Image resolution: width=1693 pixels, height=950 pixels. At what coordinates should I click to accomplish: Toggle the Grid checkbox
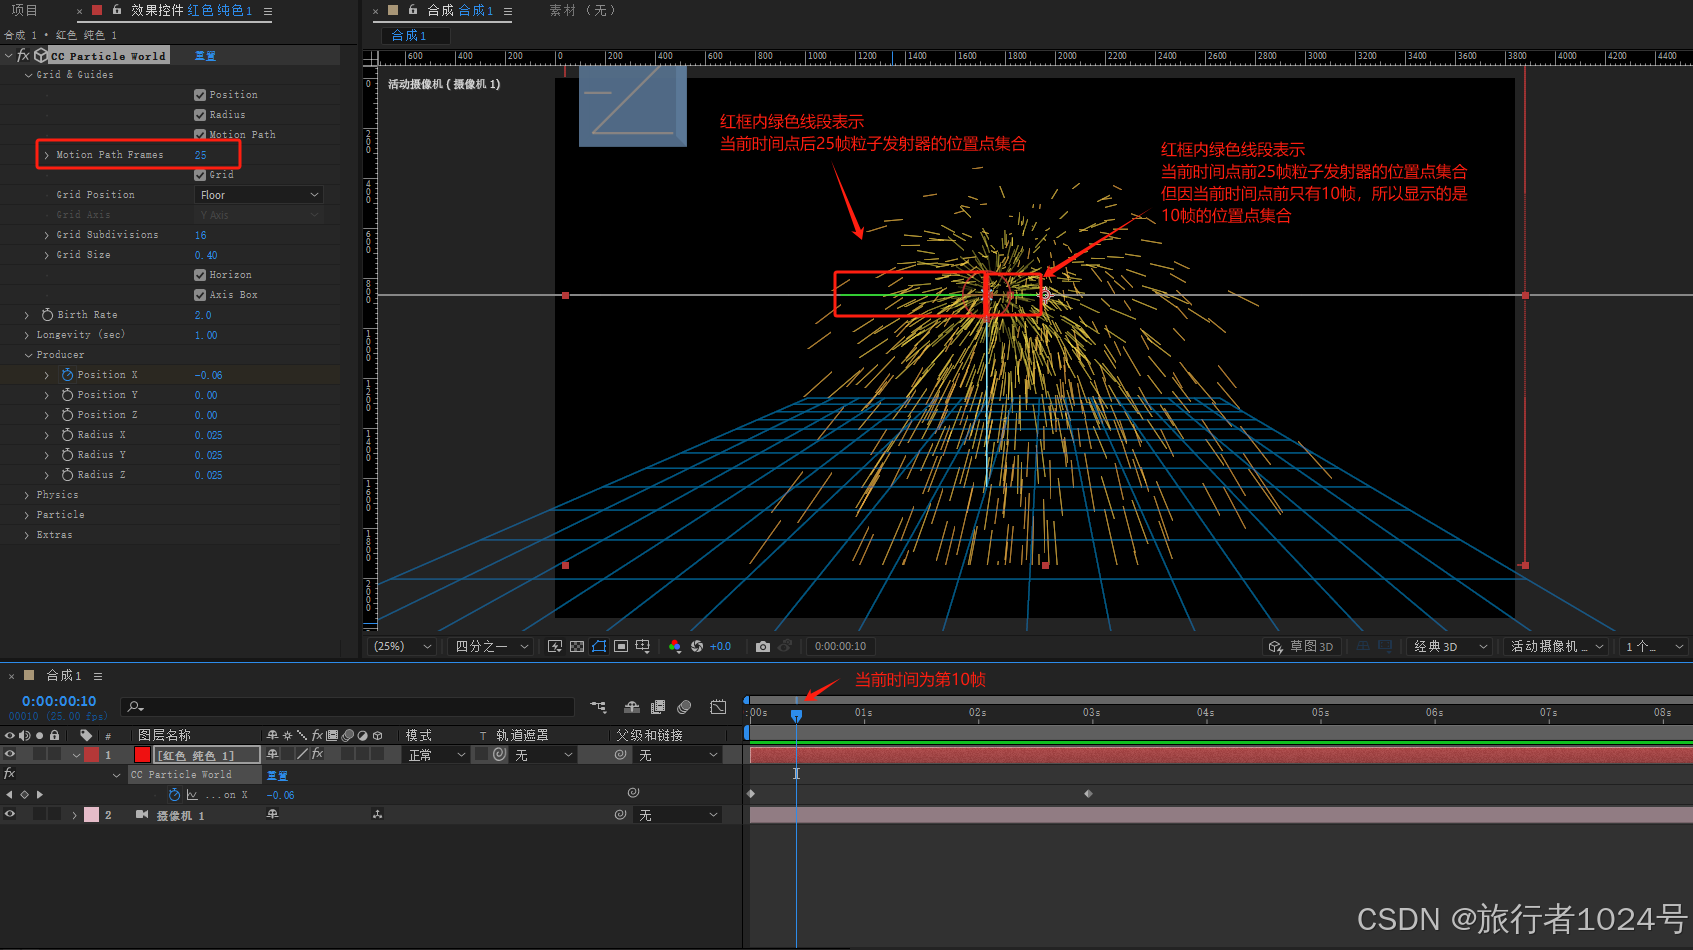tap(200, 175)
